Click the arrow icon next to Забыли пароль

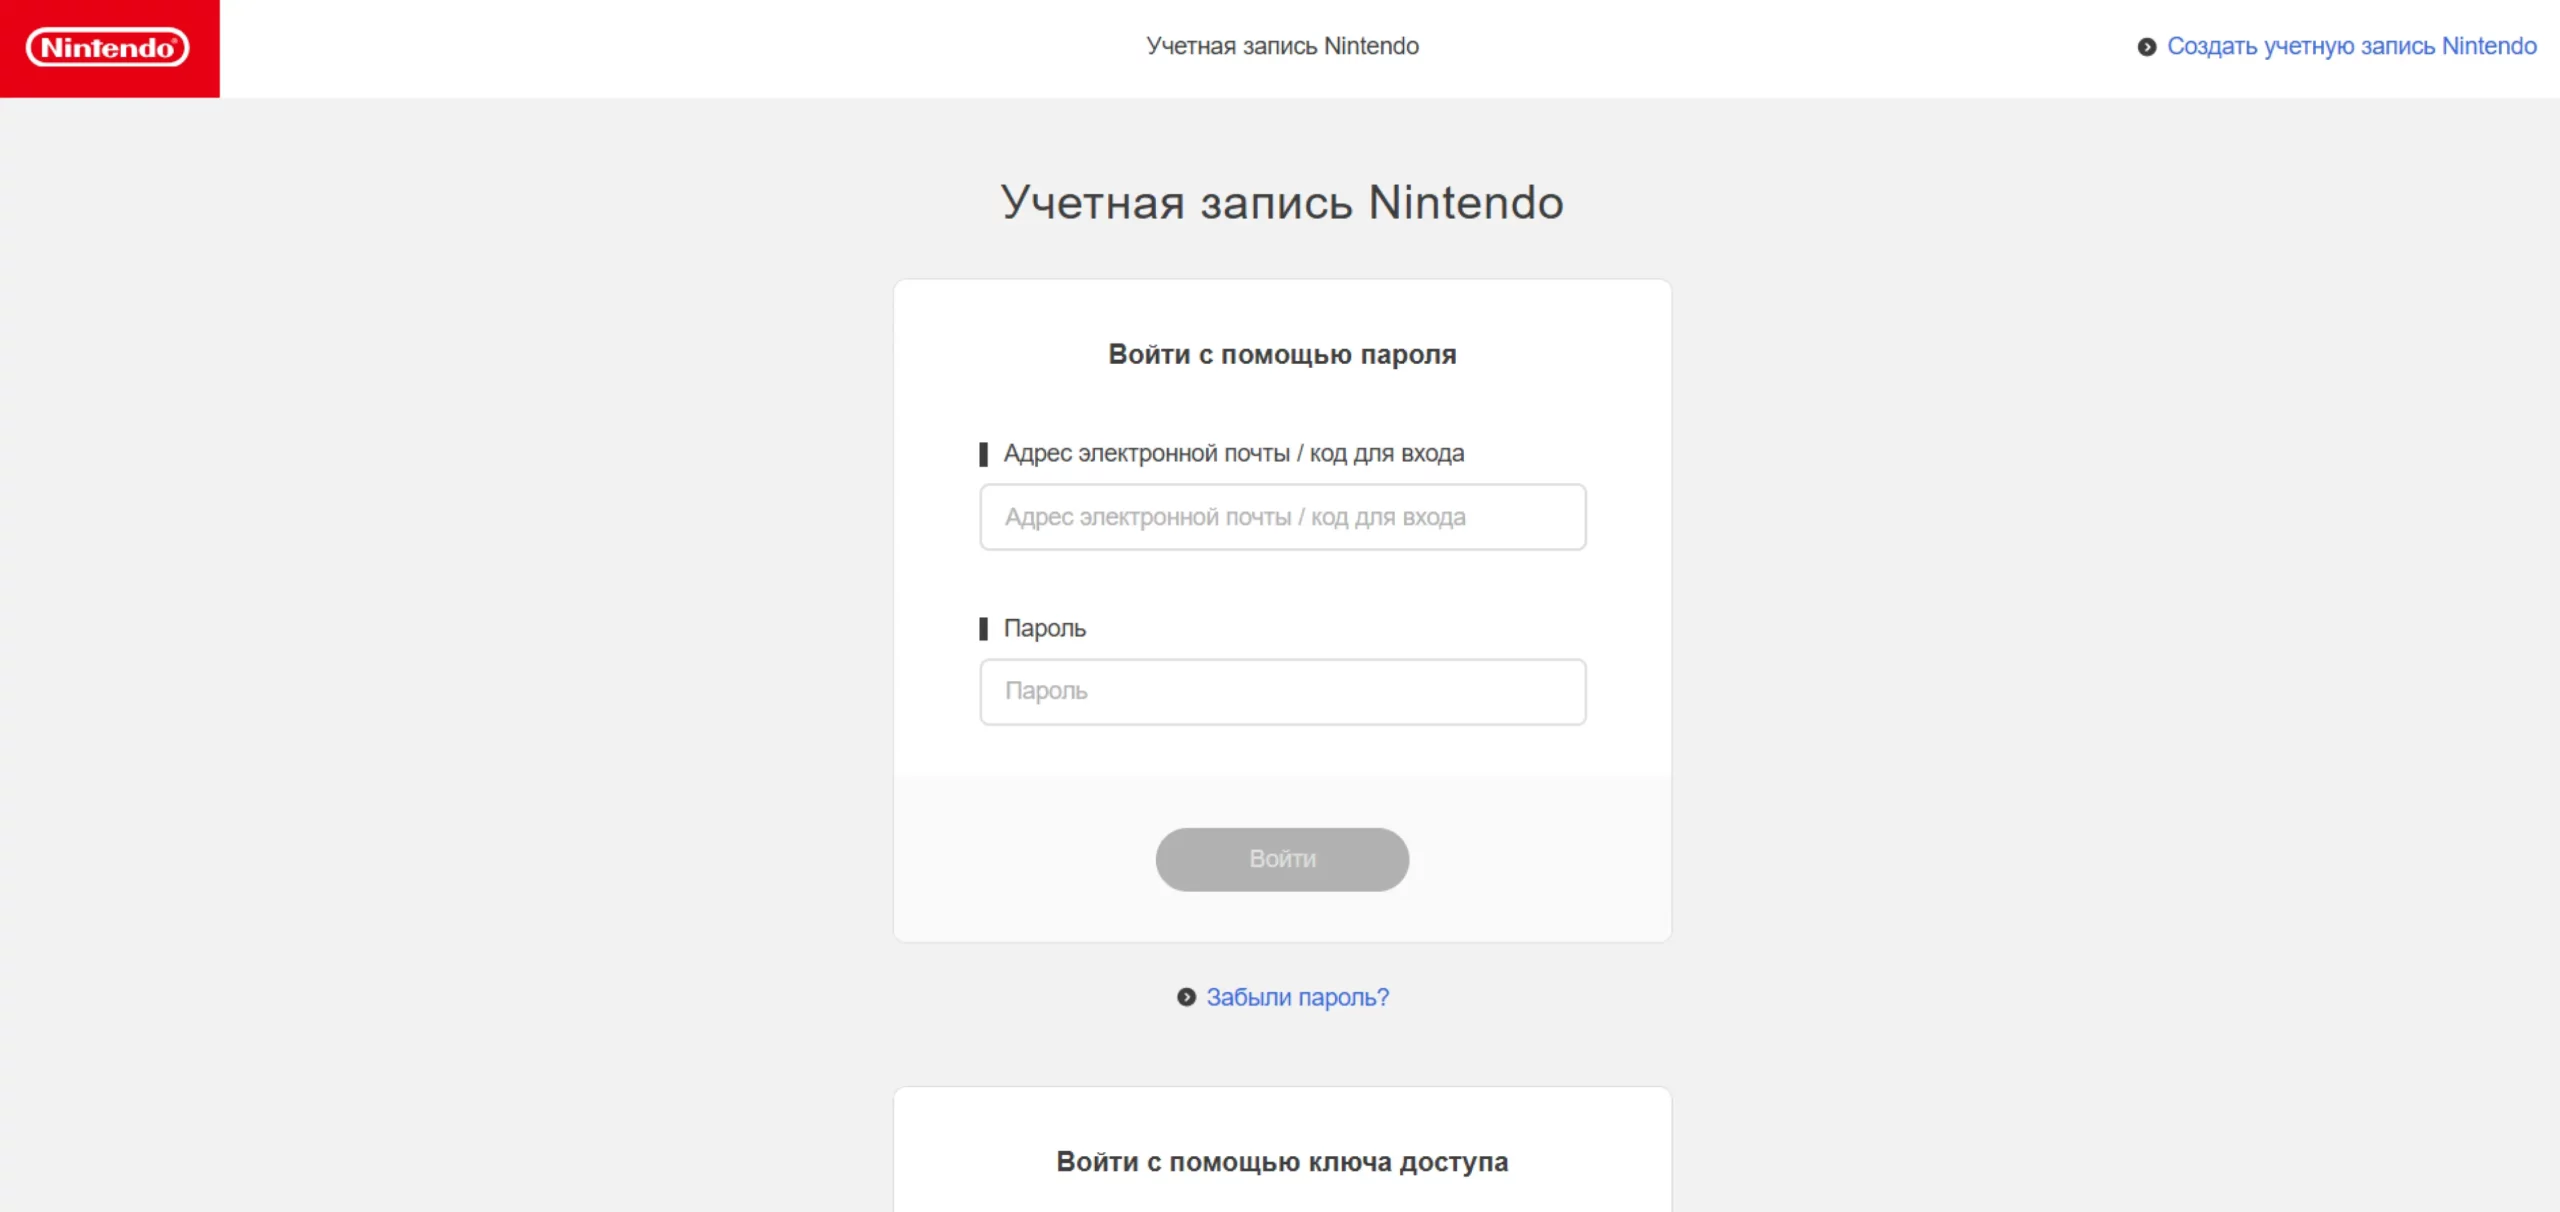(x=1186, y=997)
